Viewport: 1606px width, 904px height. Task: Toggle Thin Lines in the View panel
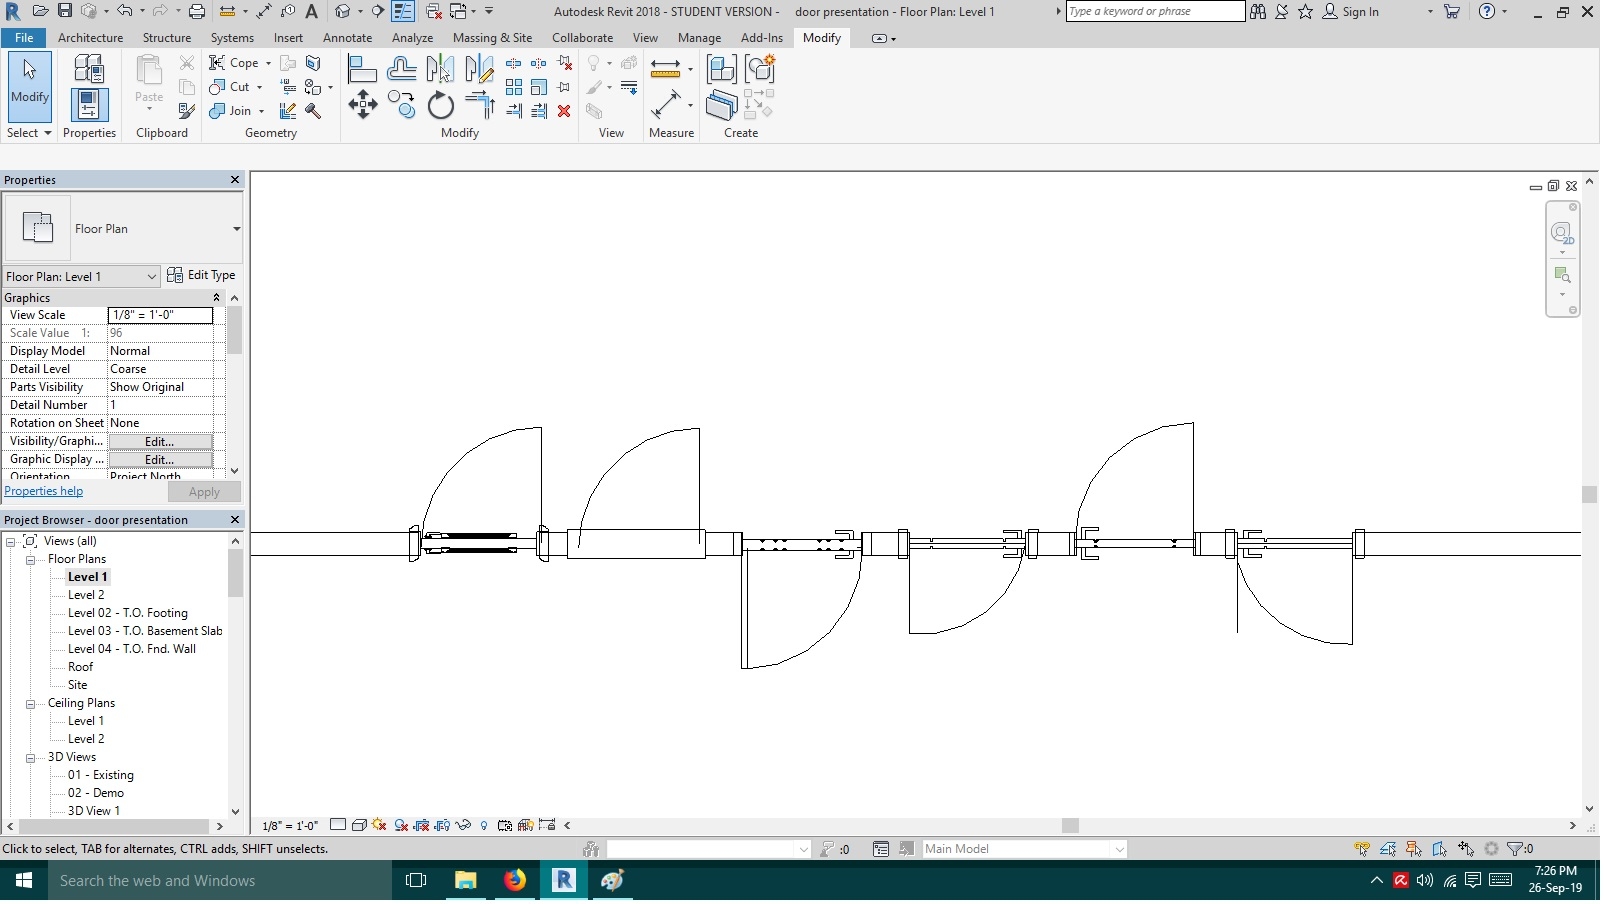(x=628, y=87)
